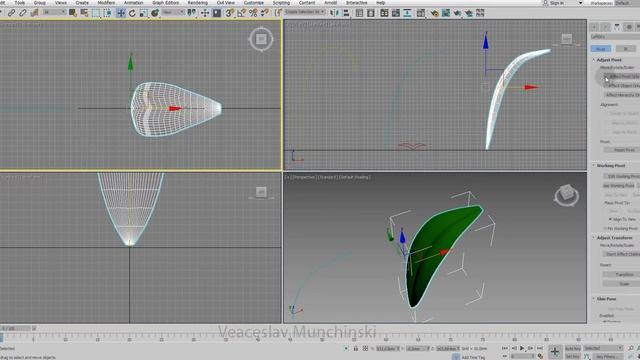Select the Unlink Selection tool
The height and width of the screenshot is (360, 640).
(22, 13)
